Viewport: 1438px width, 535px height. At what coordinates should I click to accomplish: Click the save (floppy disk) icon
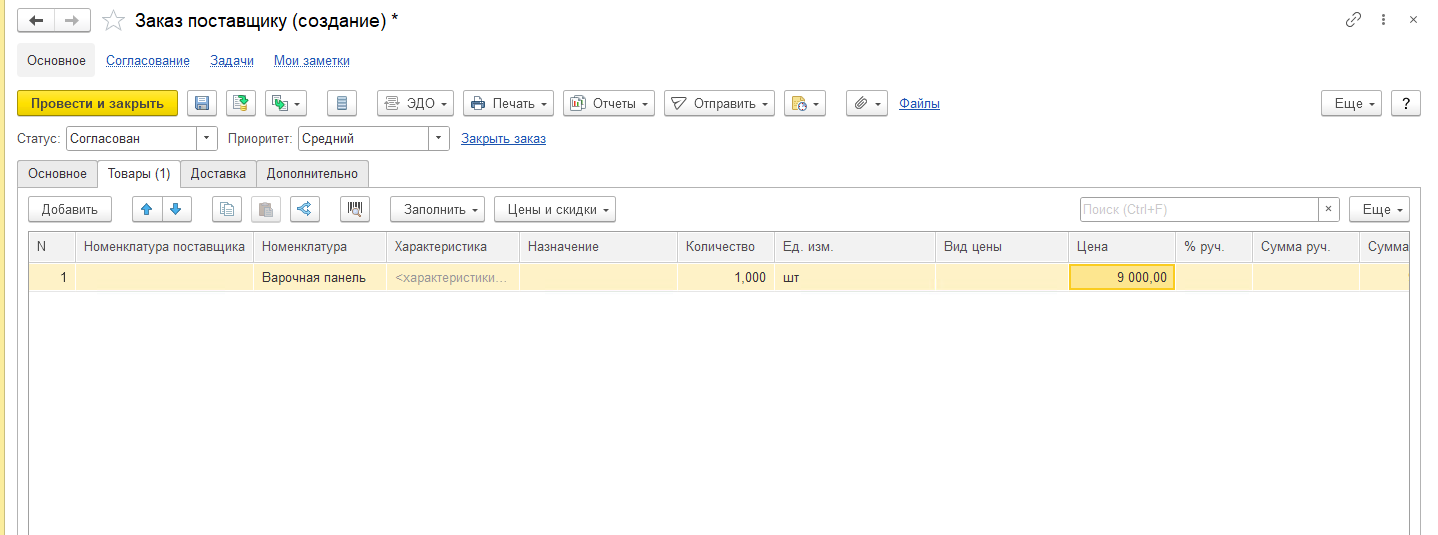pos(202,103)
